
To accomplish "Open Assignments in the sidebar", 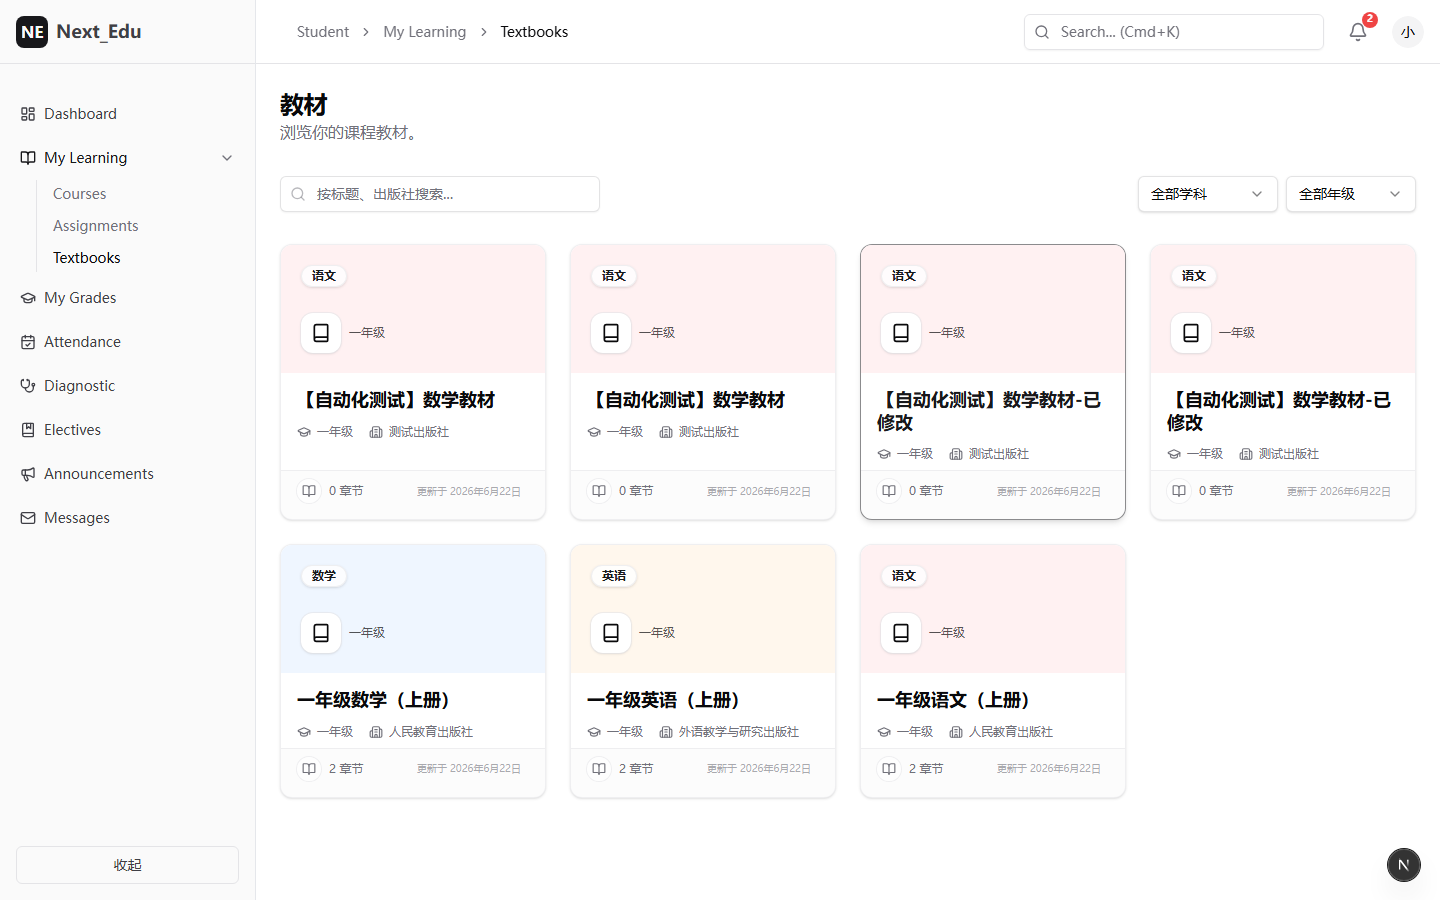I will [x=96, y=226].
